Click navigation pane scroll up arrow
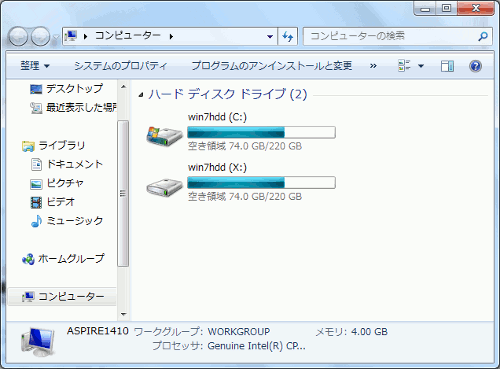The height and width of the screenshot is (369, 500). (123, 87)
